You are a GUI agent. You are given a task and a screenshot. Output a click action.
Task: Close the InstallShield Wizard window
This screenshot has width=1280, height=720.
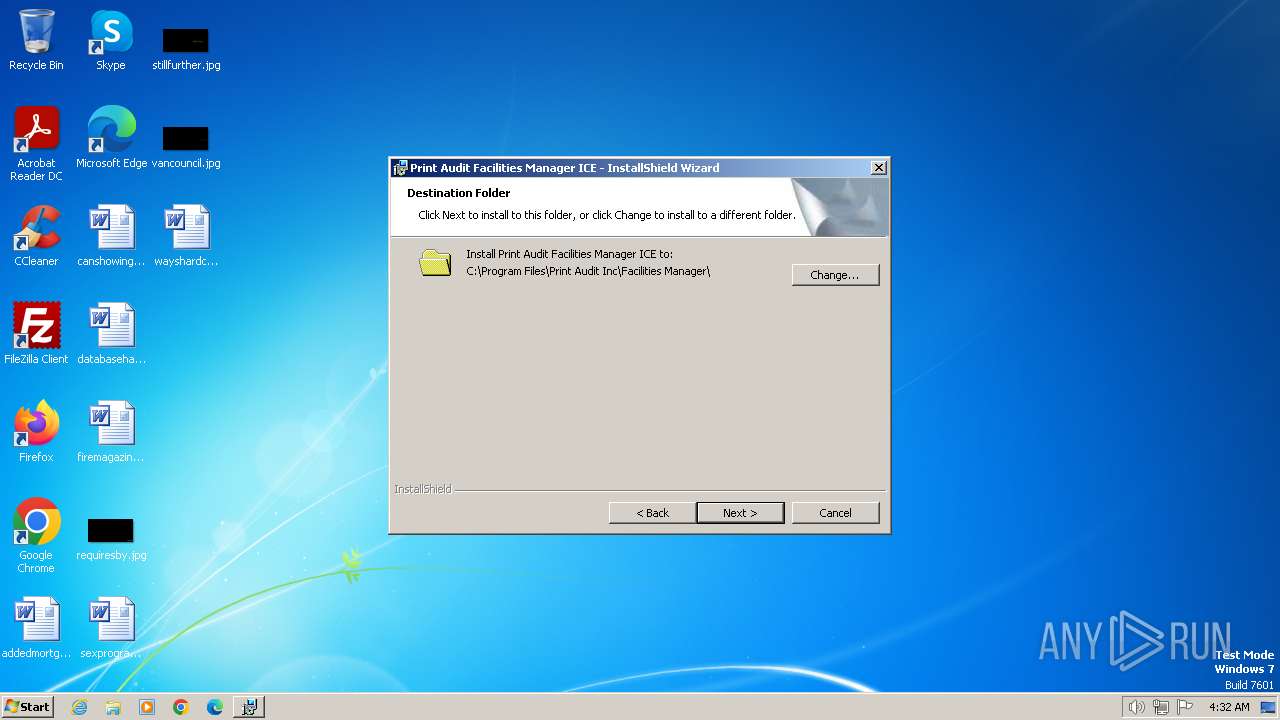click(878, 168)
